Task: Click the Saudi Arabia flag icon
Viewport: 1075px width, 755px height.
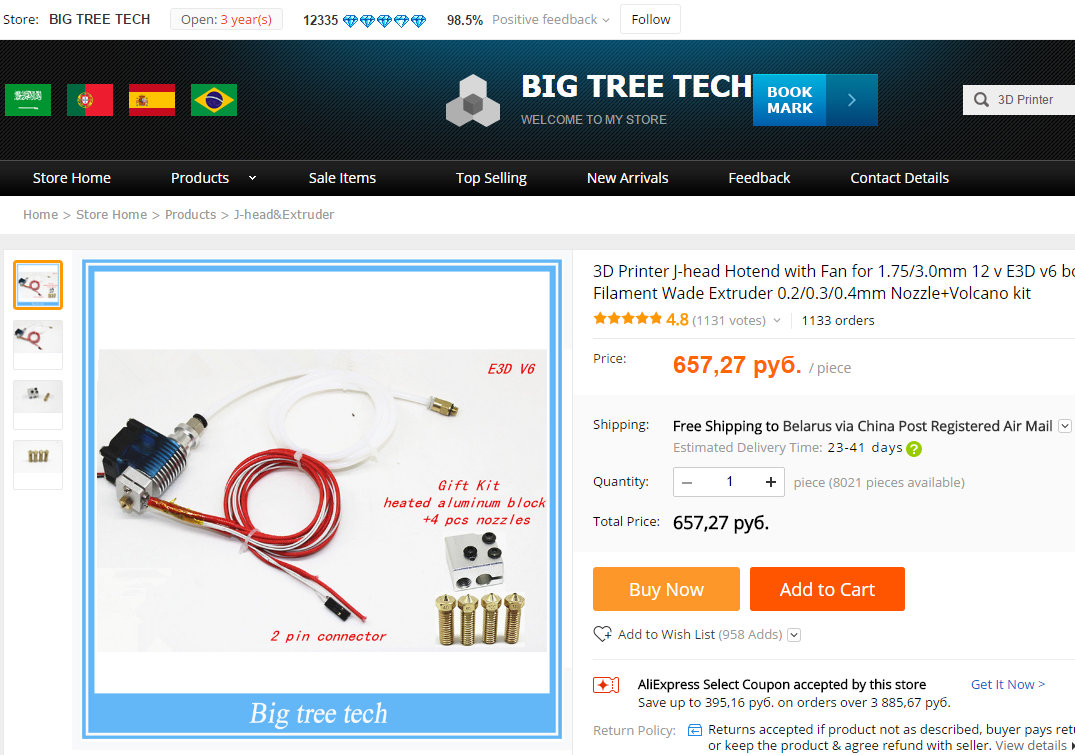Action: 27,100
